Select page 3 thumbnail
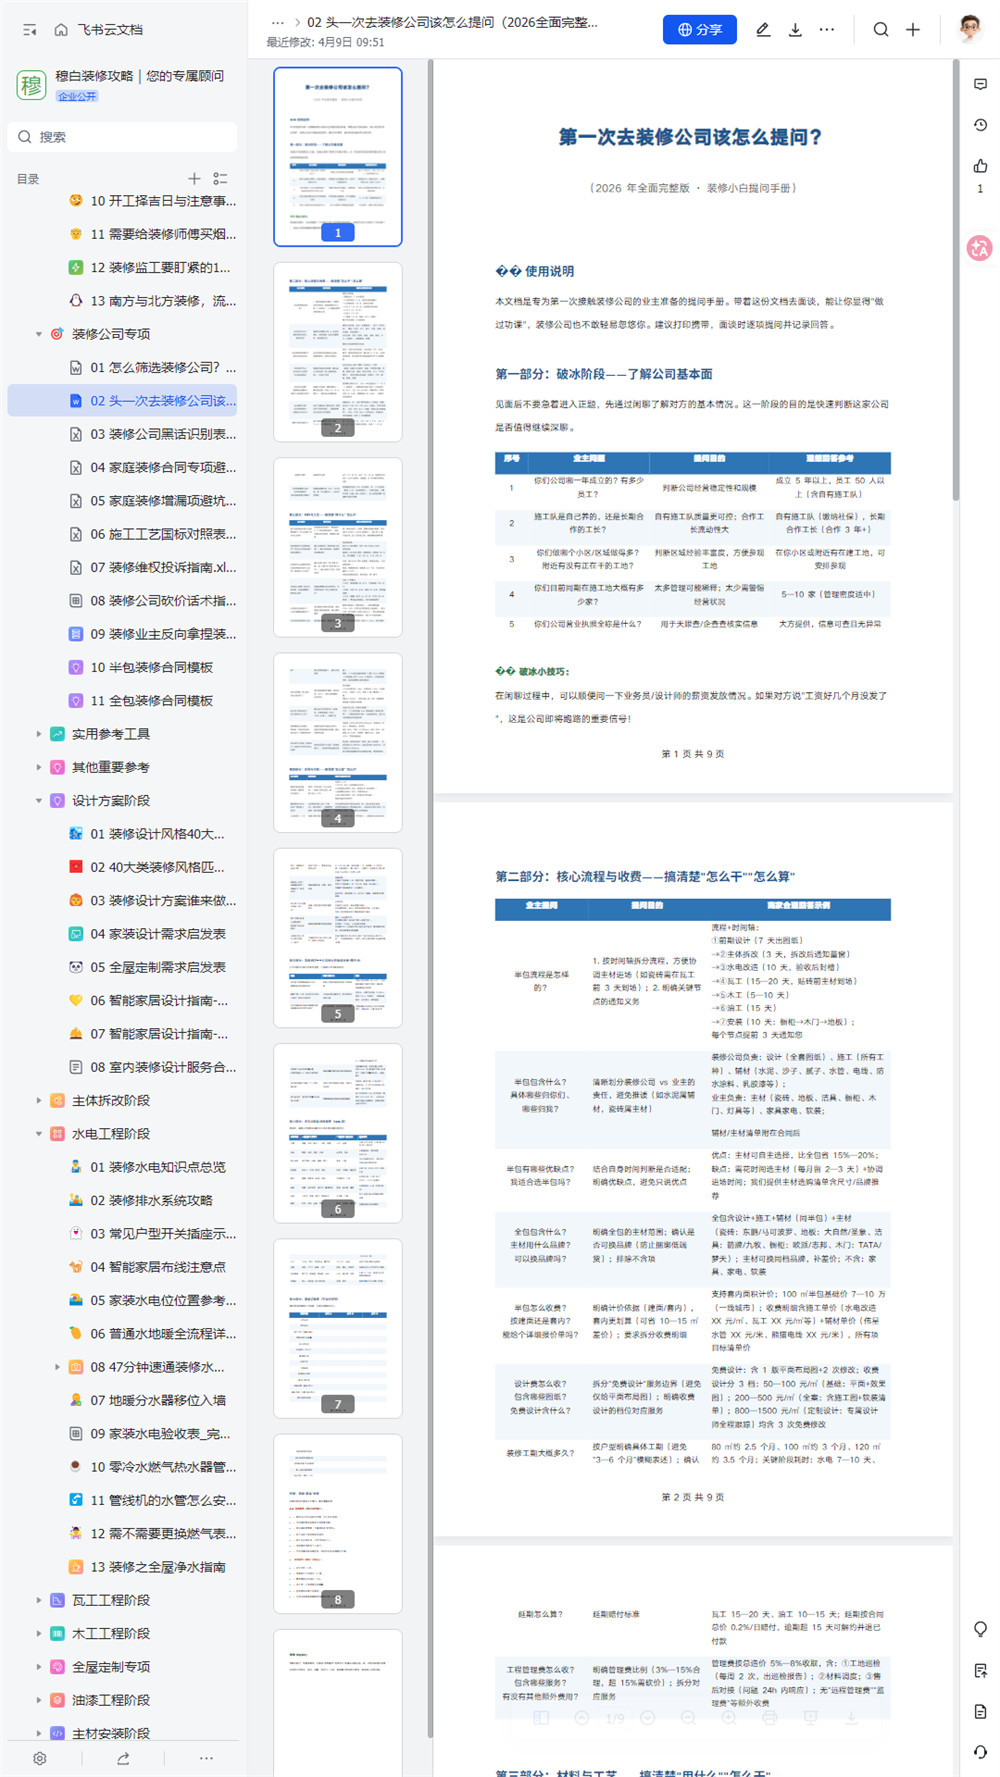1000x1777 pixels. [338, 547]
